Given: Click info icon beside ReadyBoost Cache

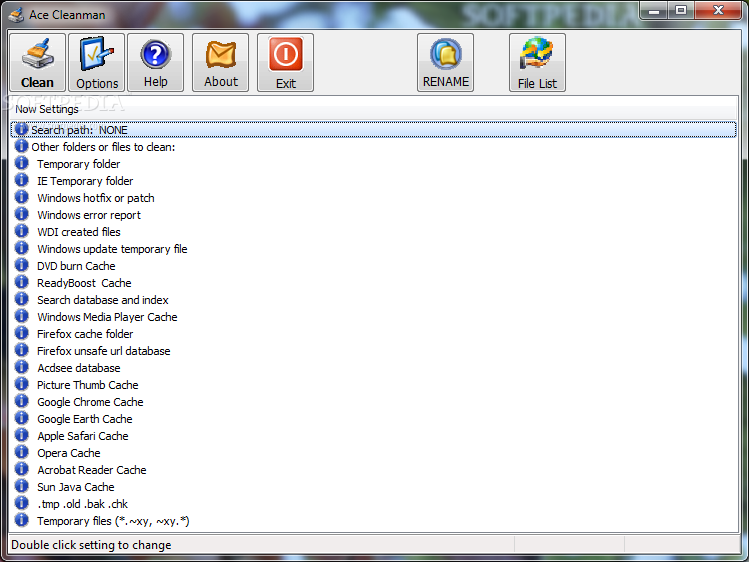Looking at the screenshot, I should 21,282.
